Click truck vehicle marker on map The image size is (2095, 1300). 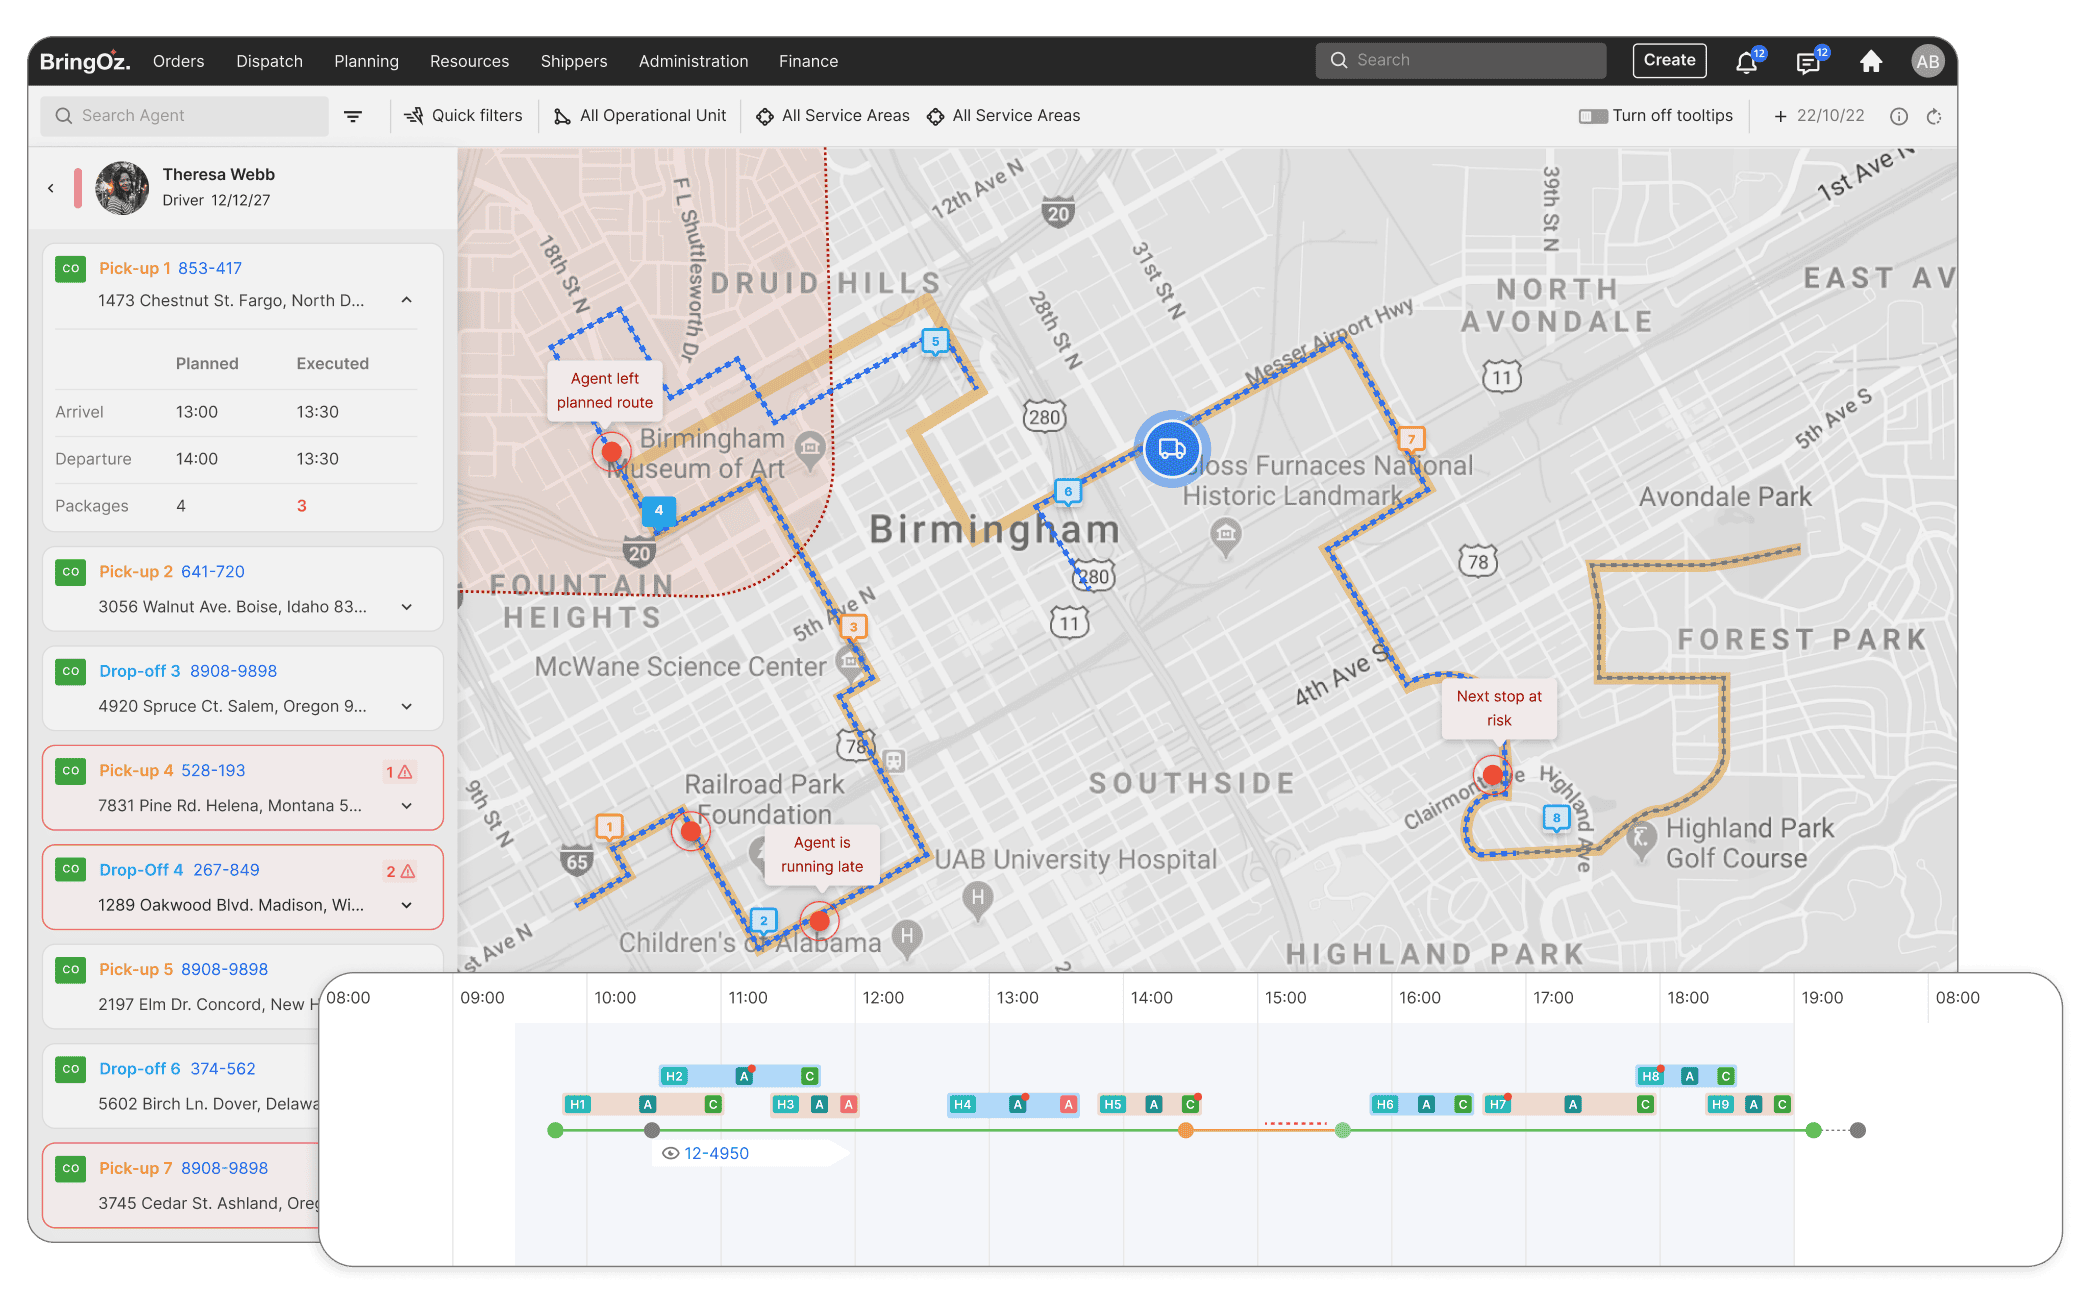[x=1171, y=449]
